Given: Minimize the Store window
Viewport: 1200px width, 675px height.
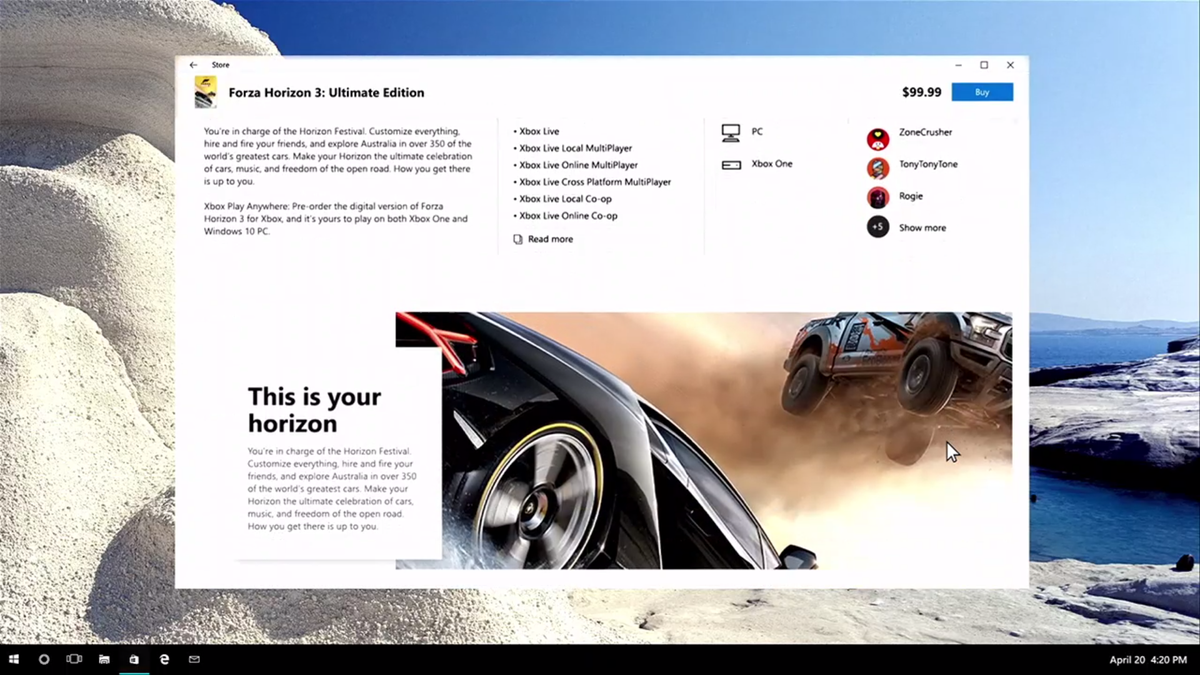Looking at the screenshot, I should coord(958,65).
